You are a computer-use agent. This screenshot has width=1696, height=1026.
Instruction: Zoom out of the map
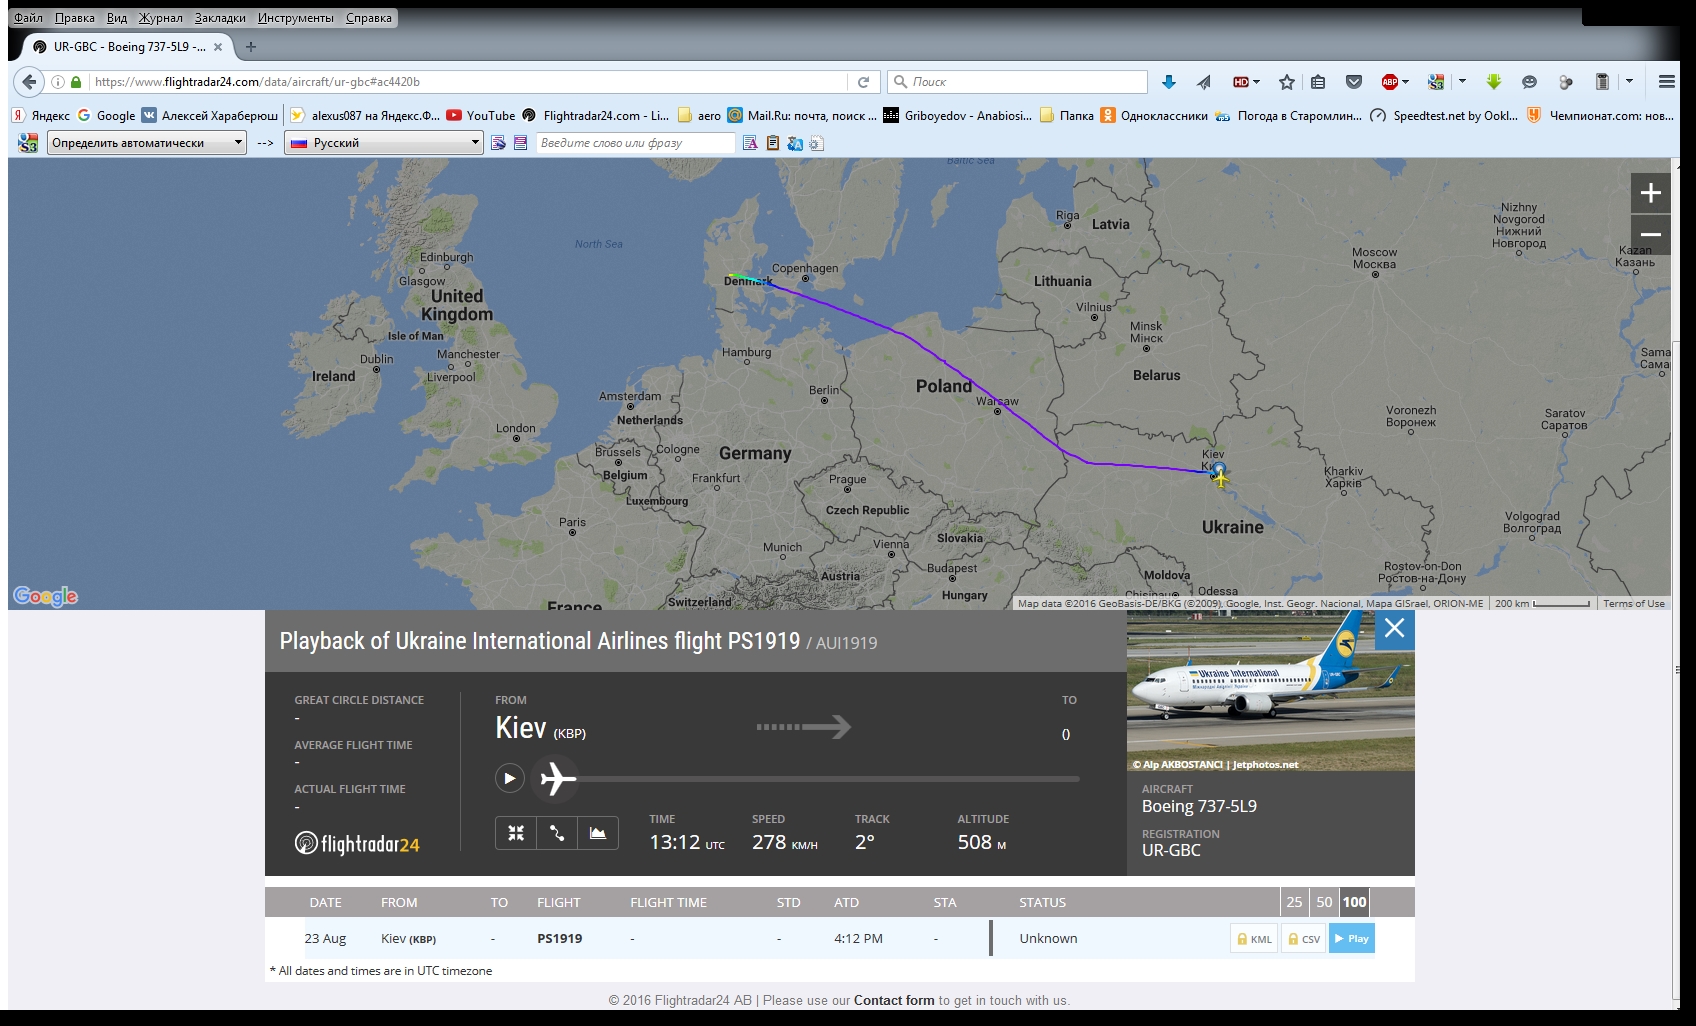click(x=1651, y=235)
